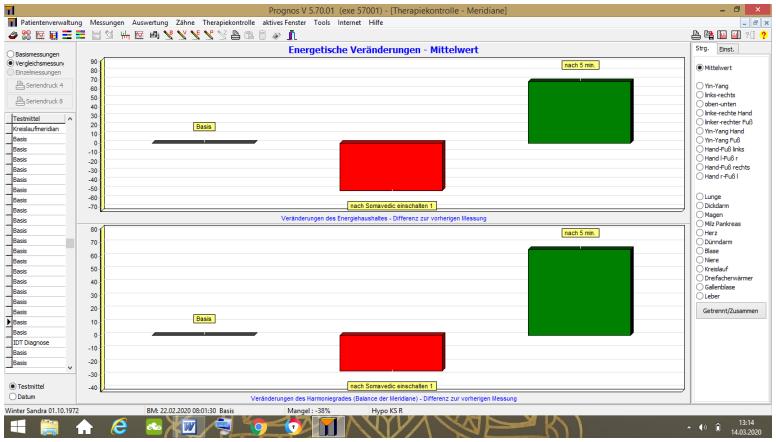The width and height of the screenshot is (776, 442).
Task: Open Microsoft Word from the taskbar
Action: click(x=188, y=427)
